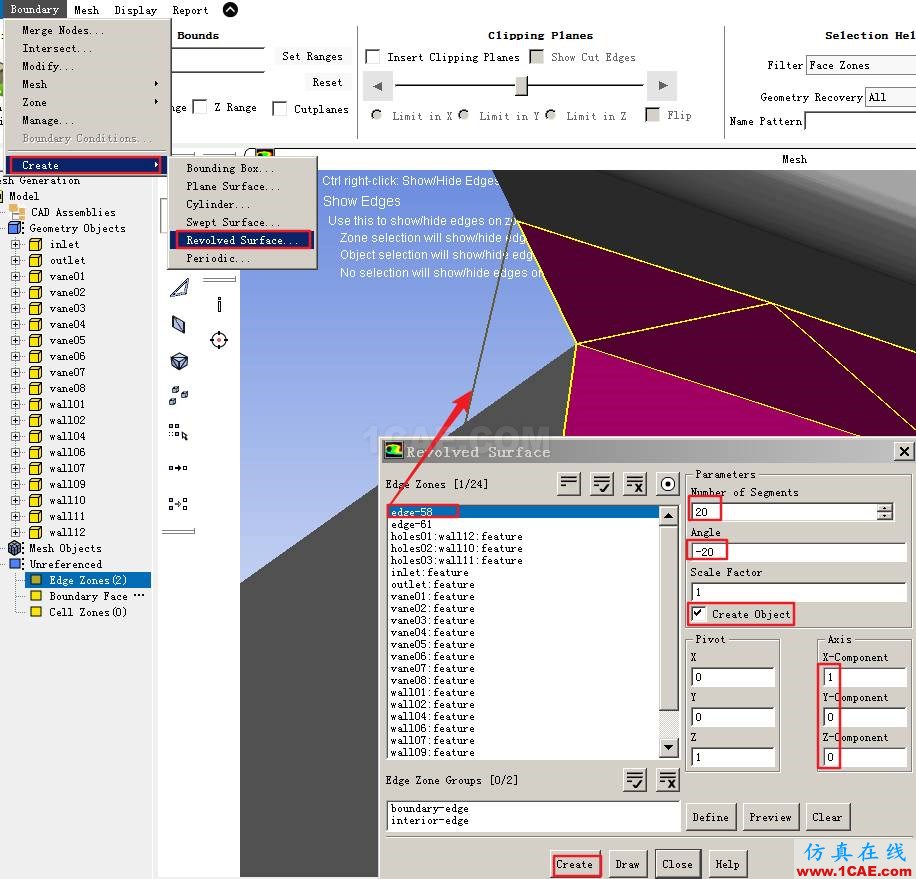Open the Display menu
Screen dimensions: 916x879
tap(136, 10)
